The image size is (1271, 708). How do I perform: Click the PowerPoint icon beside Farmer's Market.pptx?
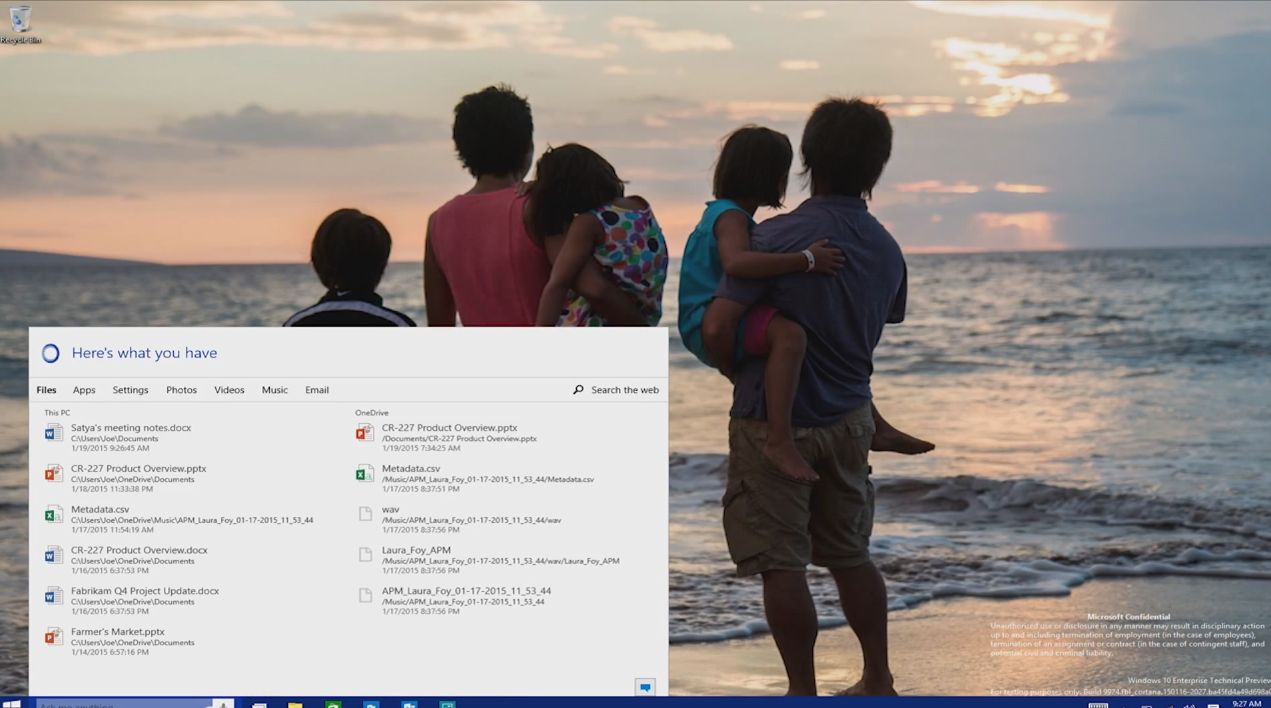click(53, 636)
